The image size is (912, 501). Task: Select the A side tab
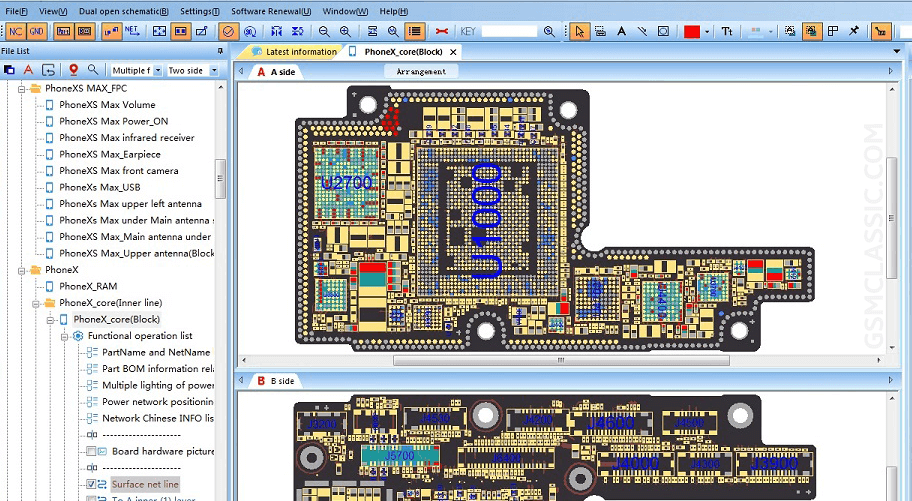click(x=276, y=72)
